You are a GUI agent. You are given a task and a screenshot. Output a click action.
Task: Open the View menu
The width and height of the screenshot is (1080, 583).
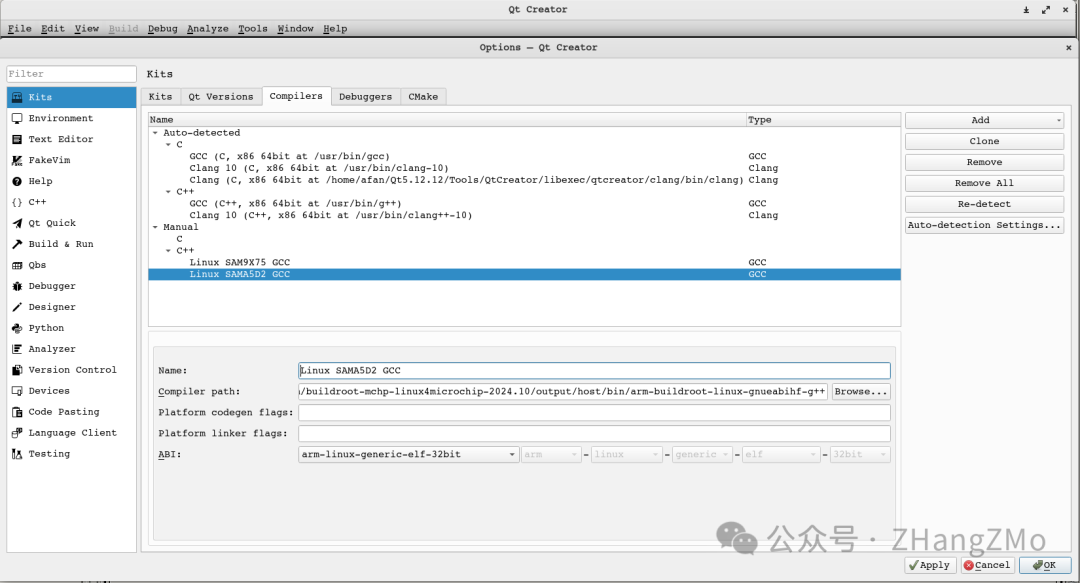[x=87, y=29]
